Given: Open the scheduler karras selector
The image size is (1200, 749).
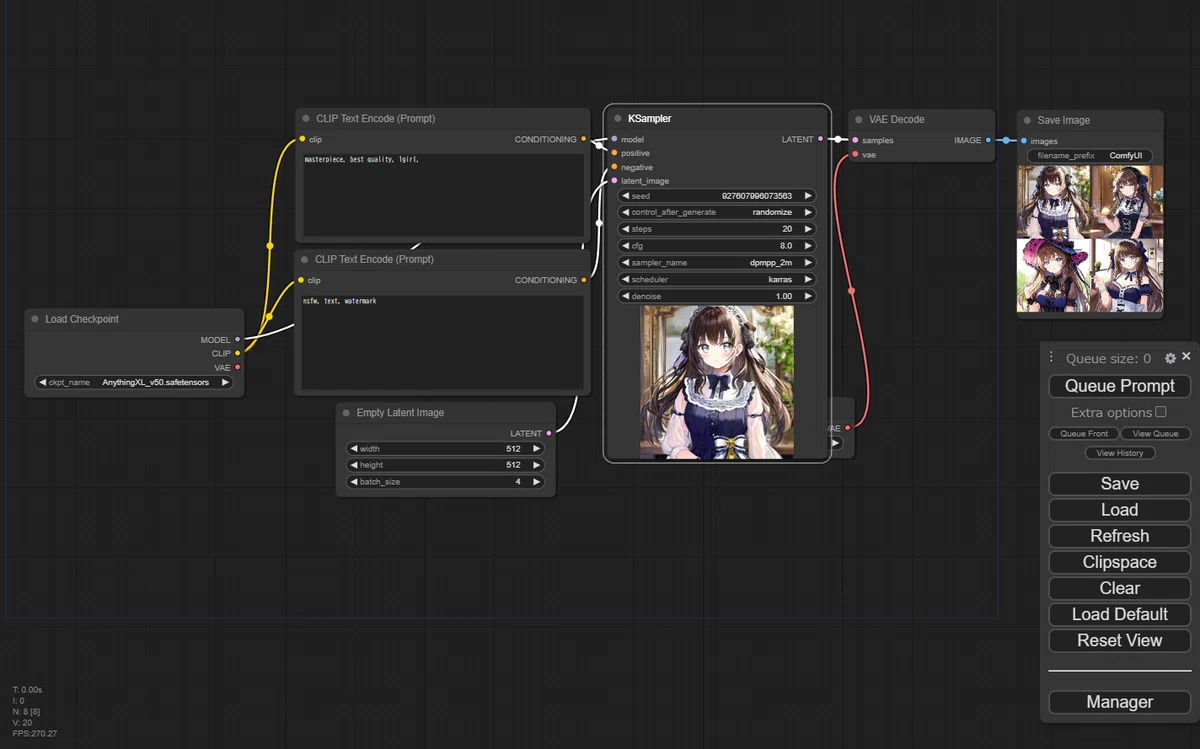Looking at the screenshot, I should [717, 280].
